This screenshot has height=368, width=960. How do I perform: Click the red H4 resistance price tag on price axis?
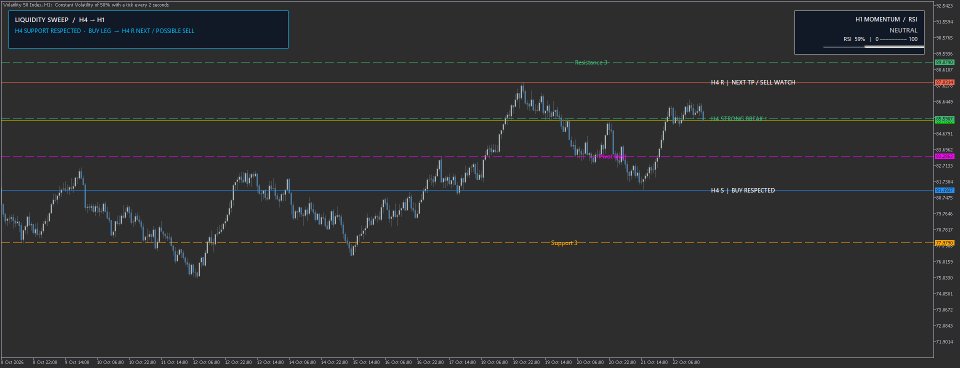point(944,82)
